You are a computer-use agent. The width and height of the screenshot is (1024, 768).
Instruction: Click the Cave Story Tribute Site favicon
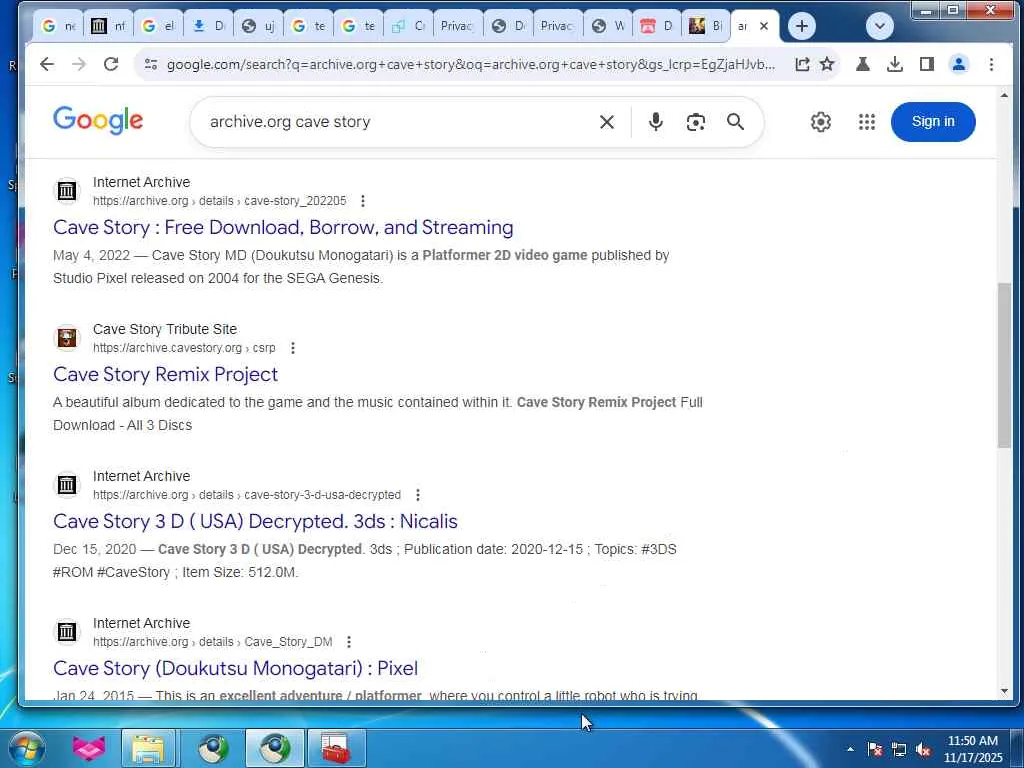click(x=67, y=338)
